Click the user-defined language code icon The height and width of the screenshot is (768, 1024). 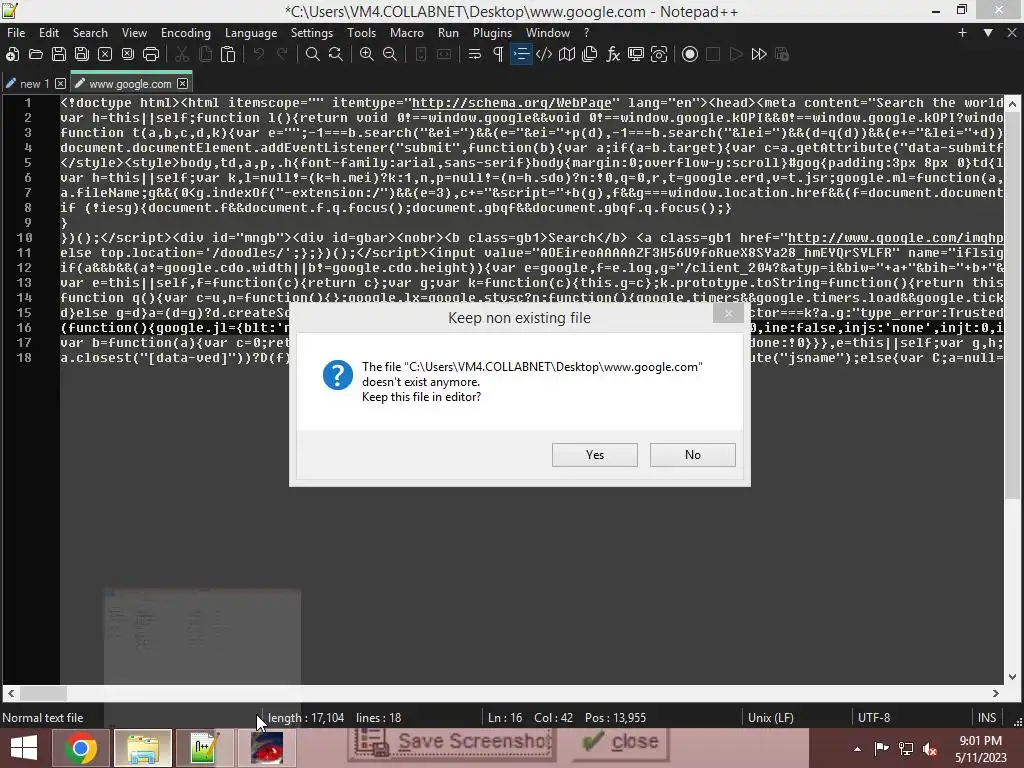(544, 54)
